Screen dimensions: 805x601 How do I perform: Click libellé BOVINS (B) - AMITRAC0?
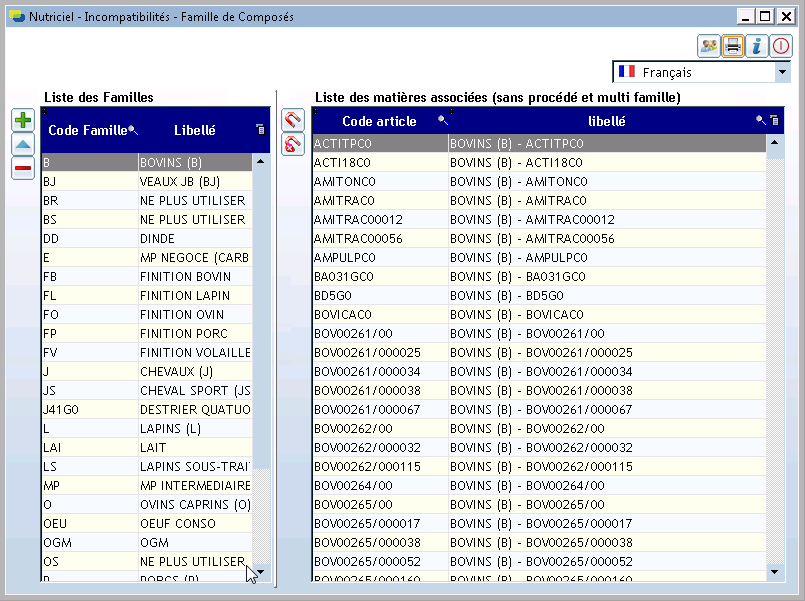pyautogui.click(x=607, y=201)
